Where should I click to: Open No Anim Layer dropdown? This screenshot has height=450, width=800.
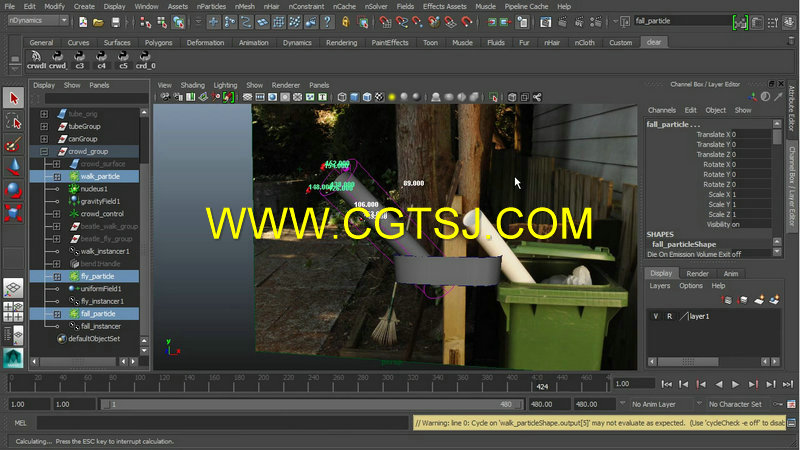[660, 404]
